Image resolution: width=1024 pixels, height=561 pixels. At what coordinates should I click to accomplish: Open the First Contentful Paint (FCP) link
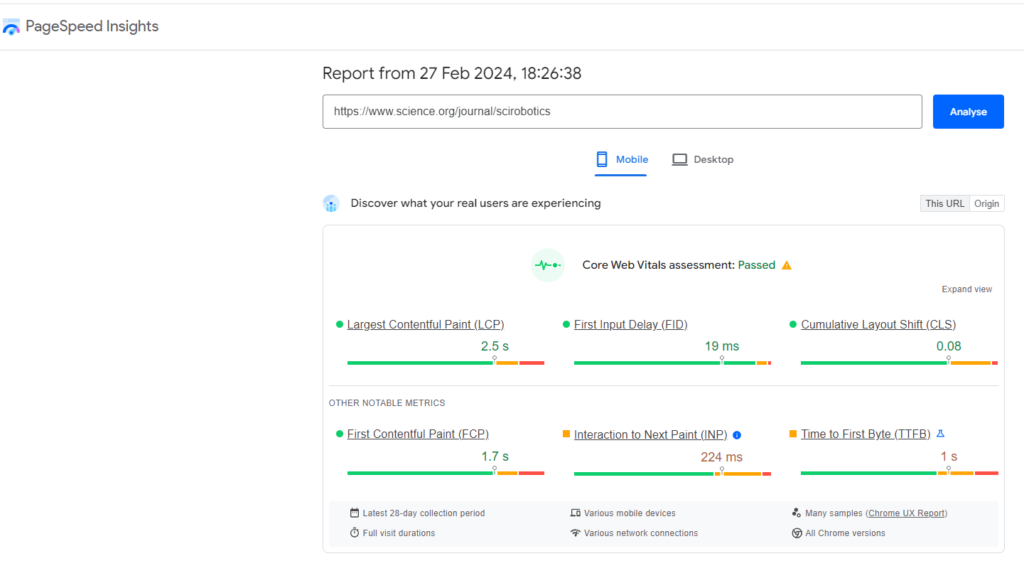[417, 434]
